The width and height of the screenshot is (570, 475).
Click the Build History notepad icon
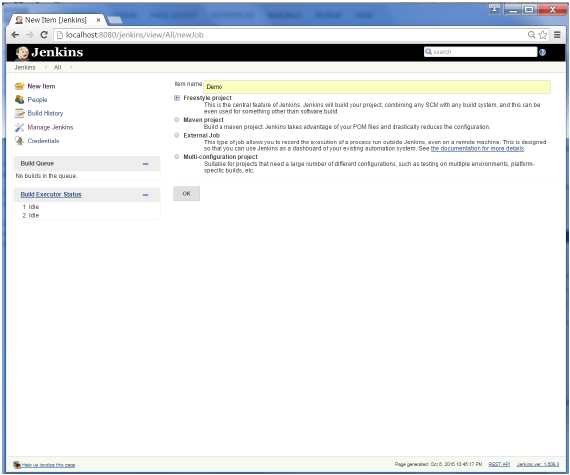point(19,113)
